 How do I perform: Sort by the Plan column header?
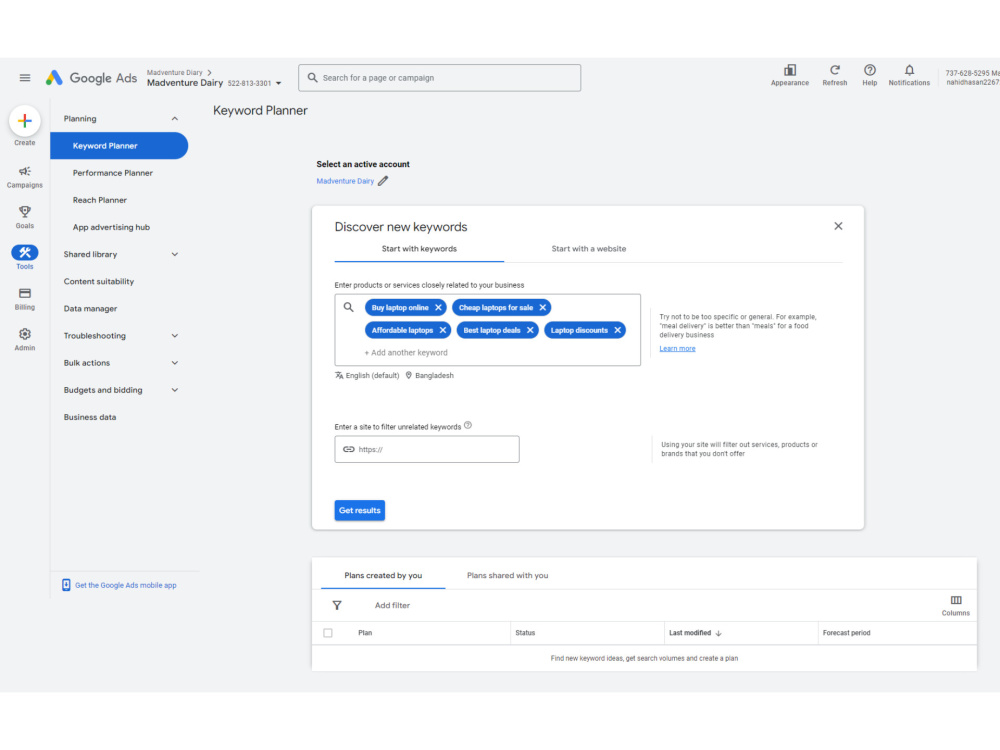point(365,633)
